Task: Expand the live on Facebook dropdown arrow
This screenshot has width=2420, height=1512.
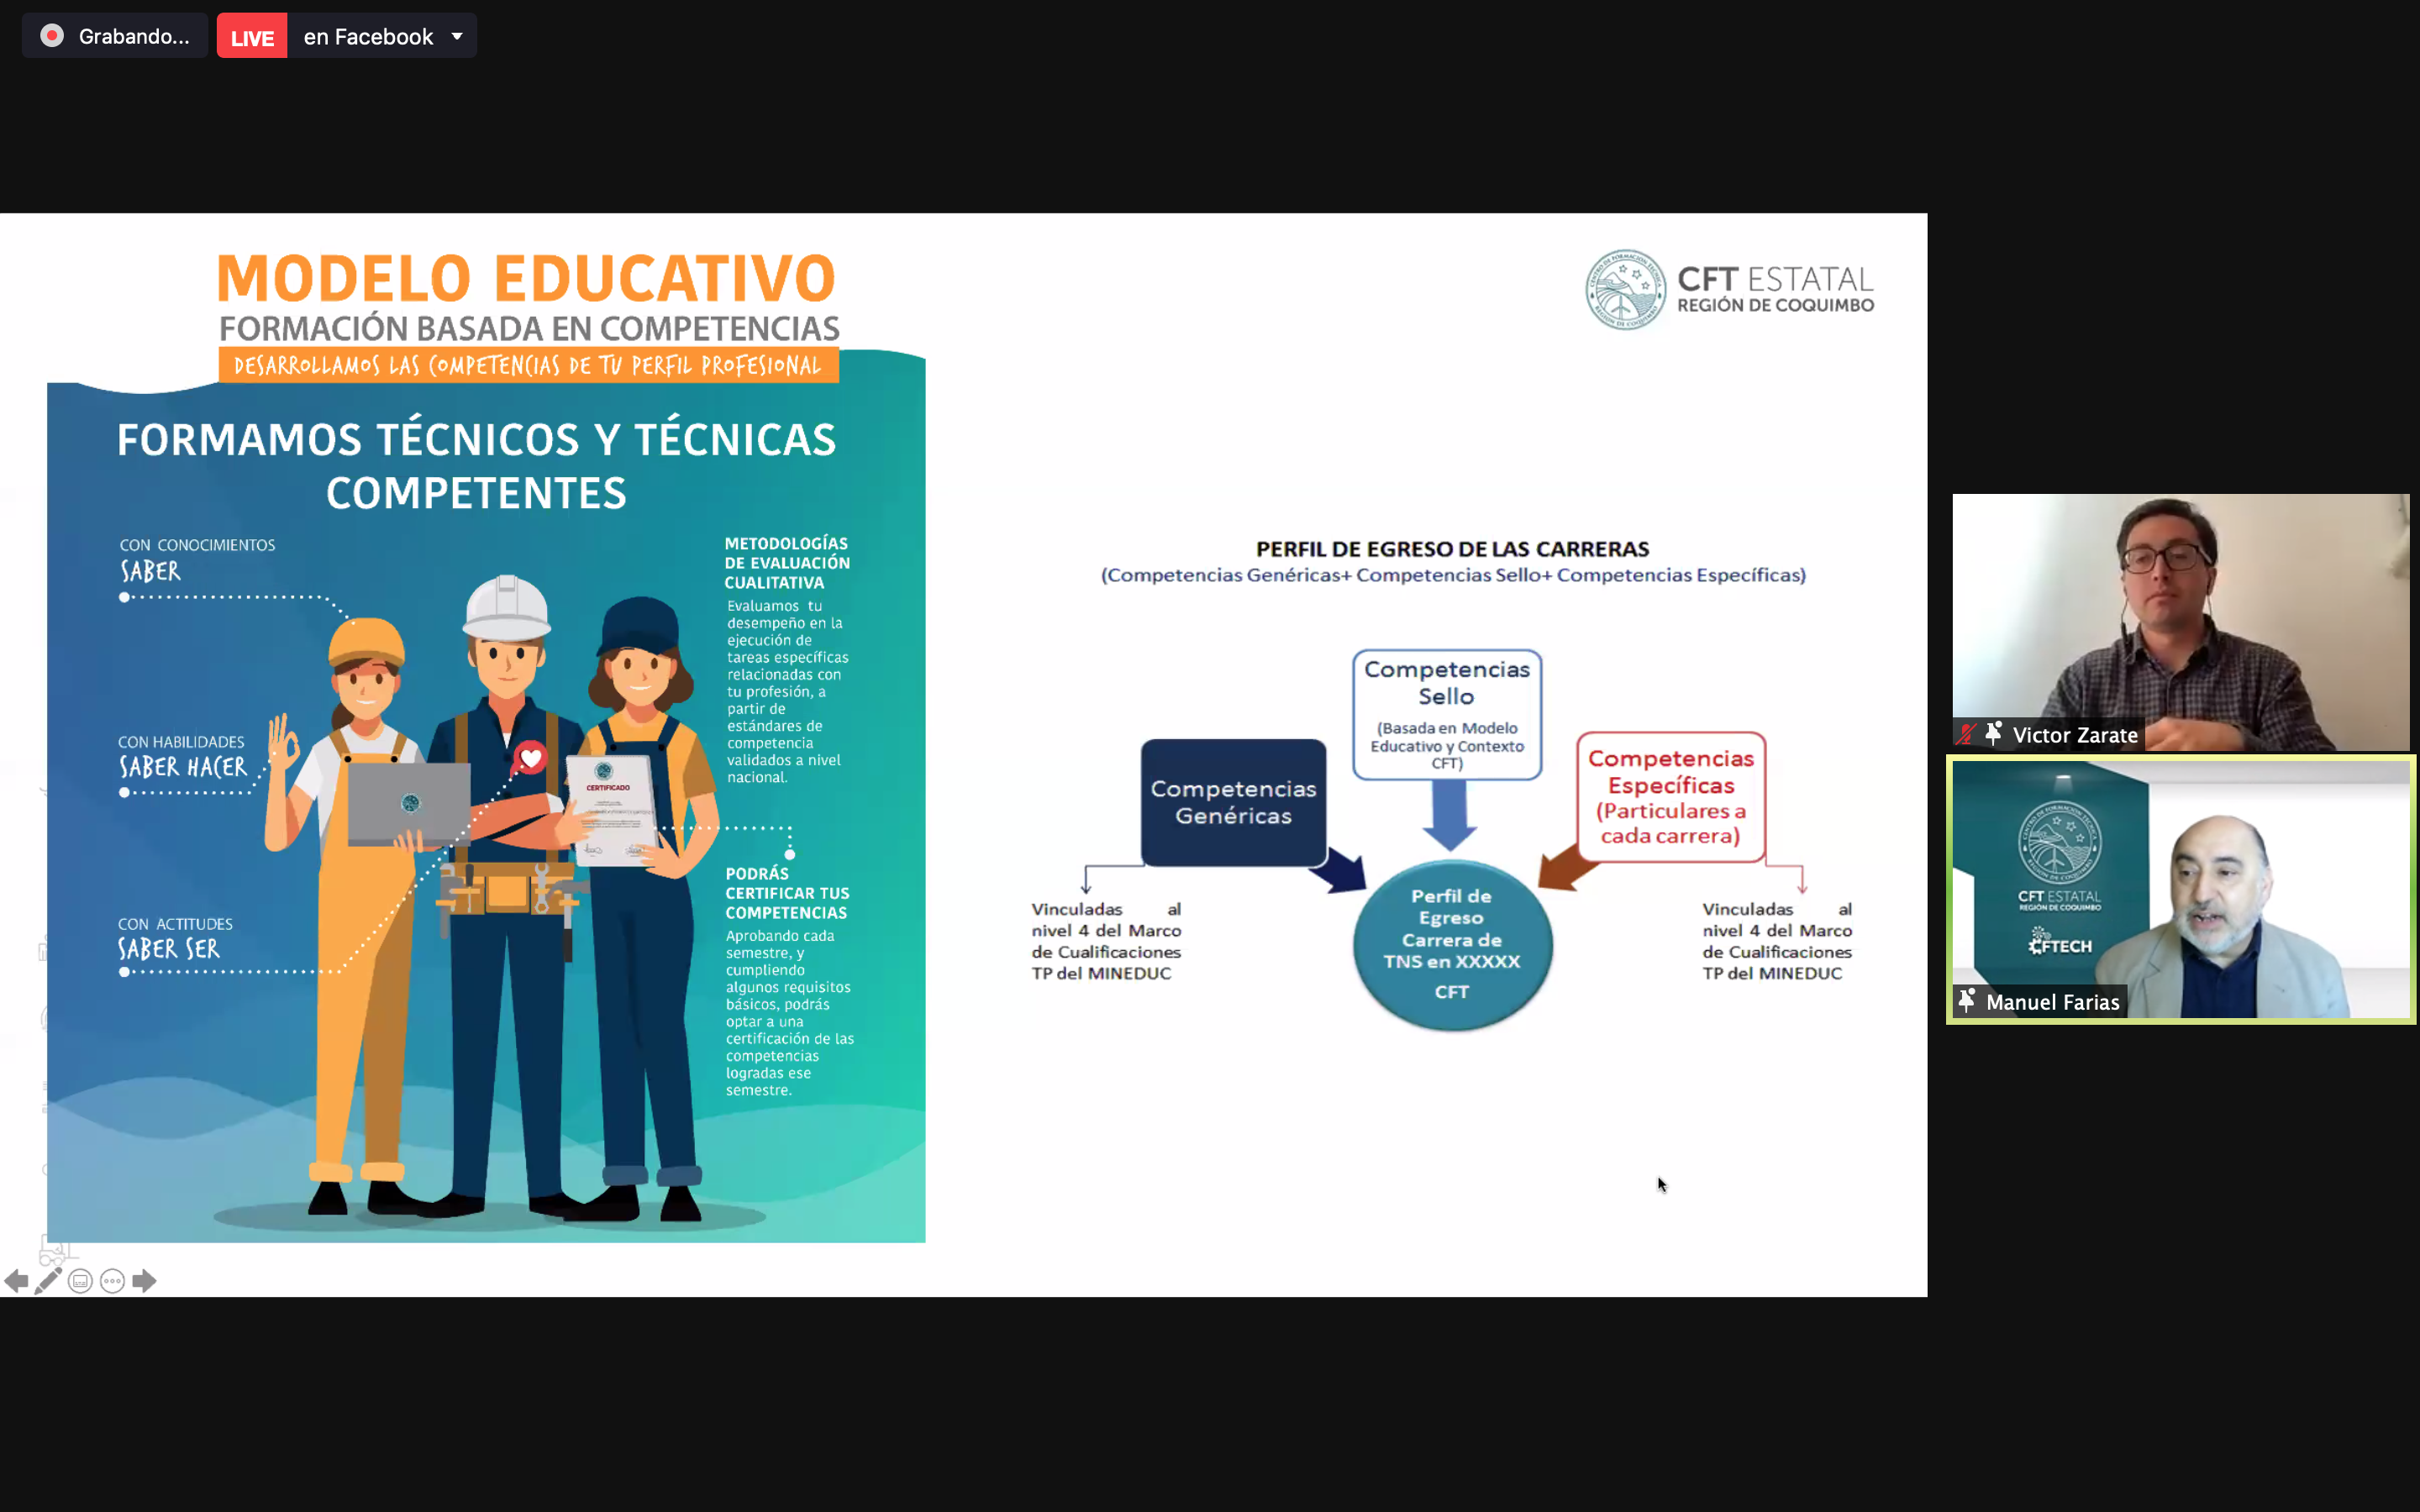Action: (457, 36)
